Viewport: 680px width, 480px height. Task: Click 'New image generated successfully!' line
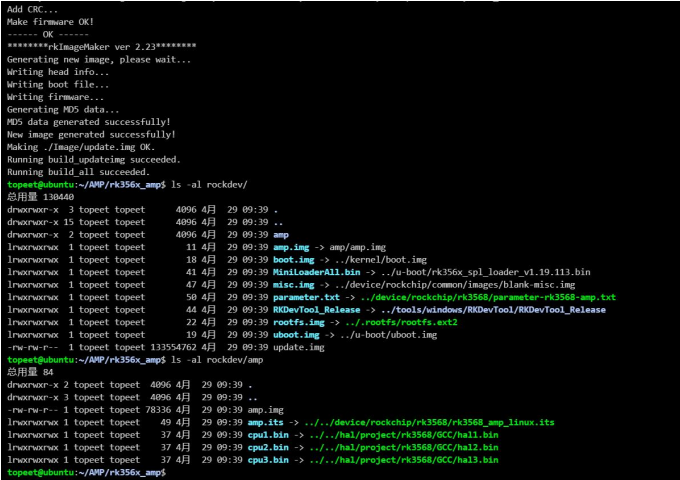[91, 134]
